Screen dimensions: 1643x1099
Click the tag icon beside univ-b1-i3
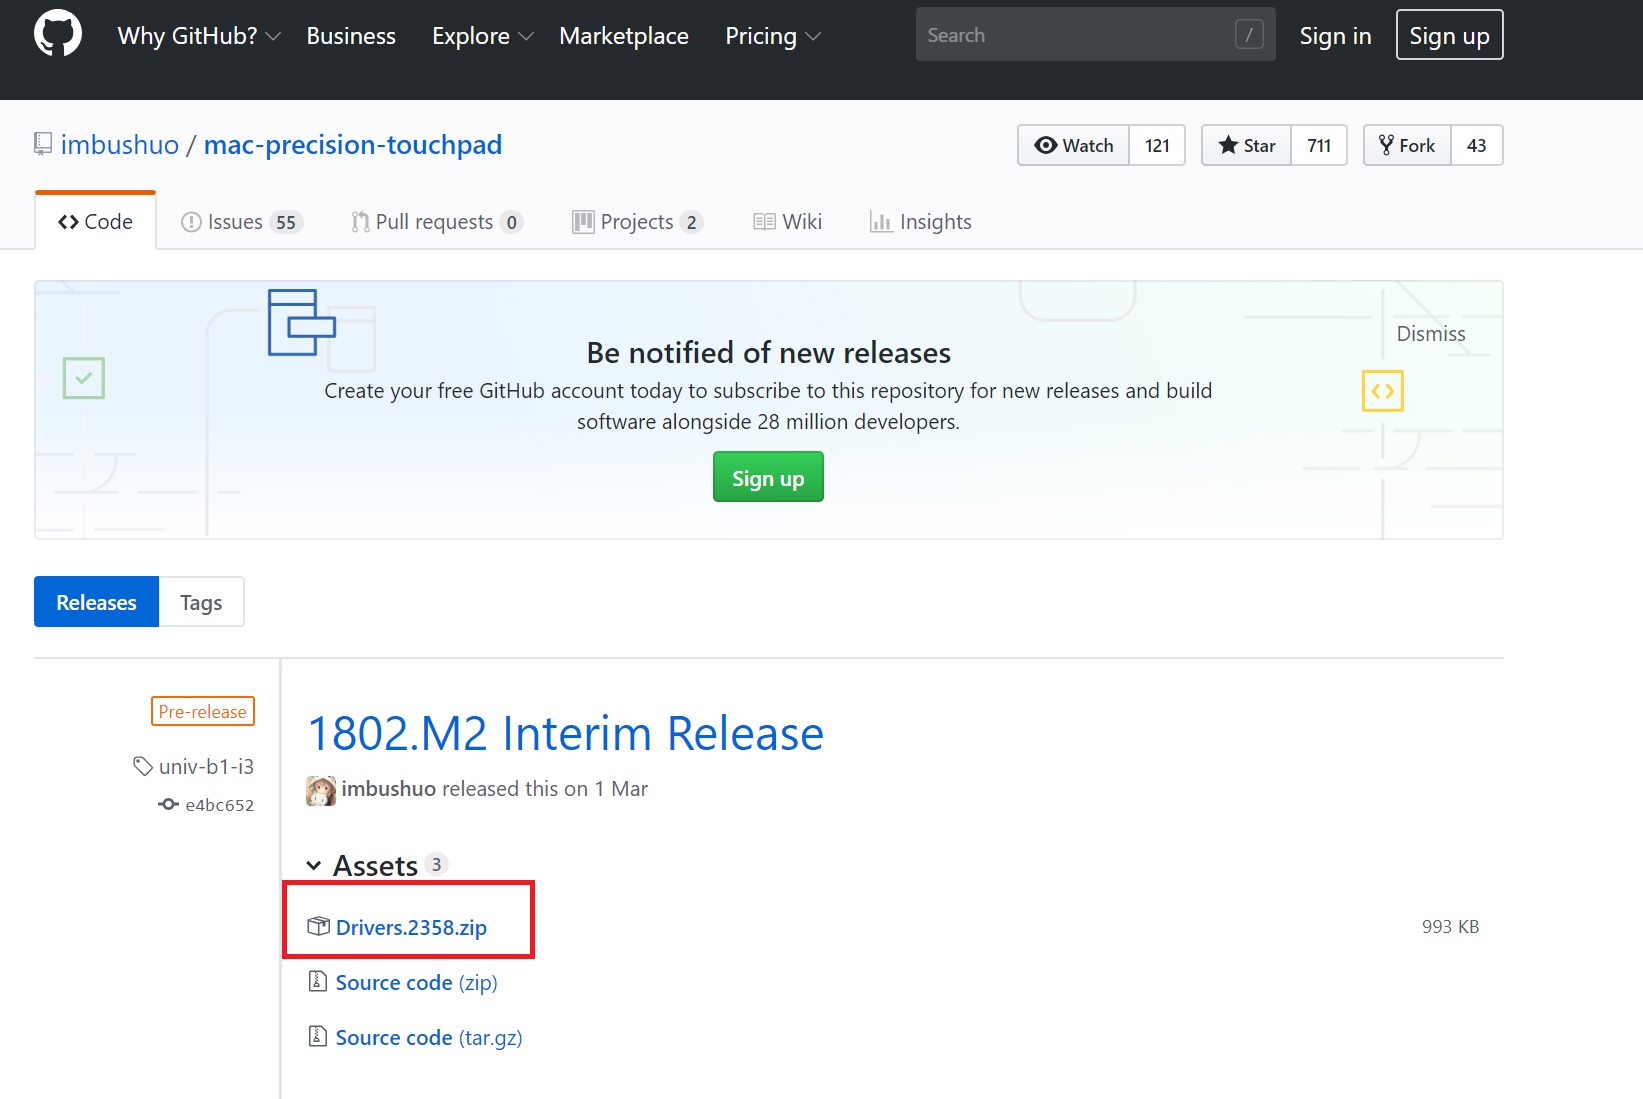point(143,766)
